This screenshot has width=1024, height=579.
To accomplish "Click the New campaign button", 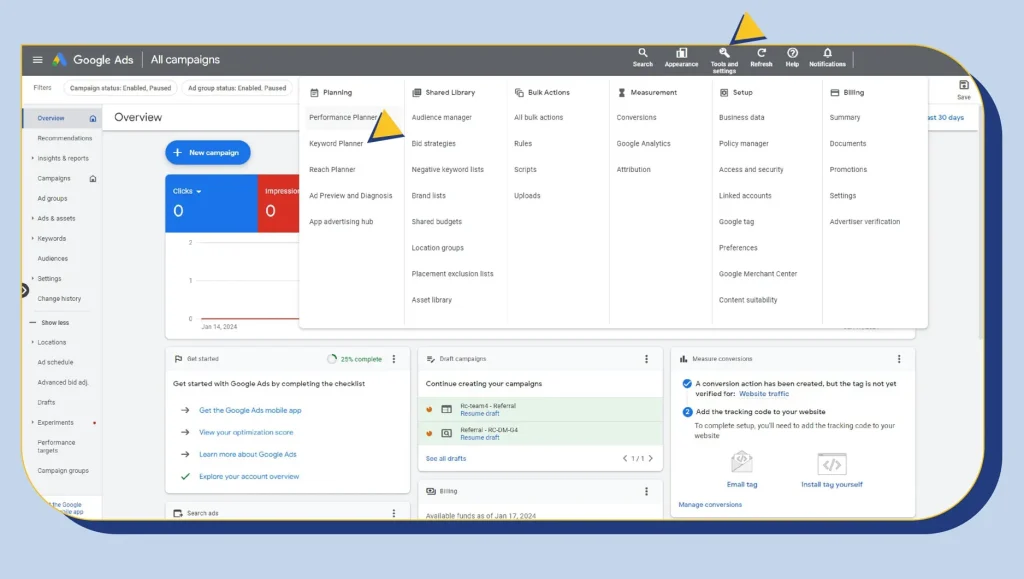I will [x=208, y=153].
